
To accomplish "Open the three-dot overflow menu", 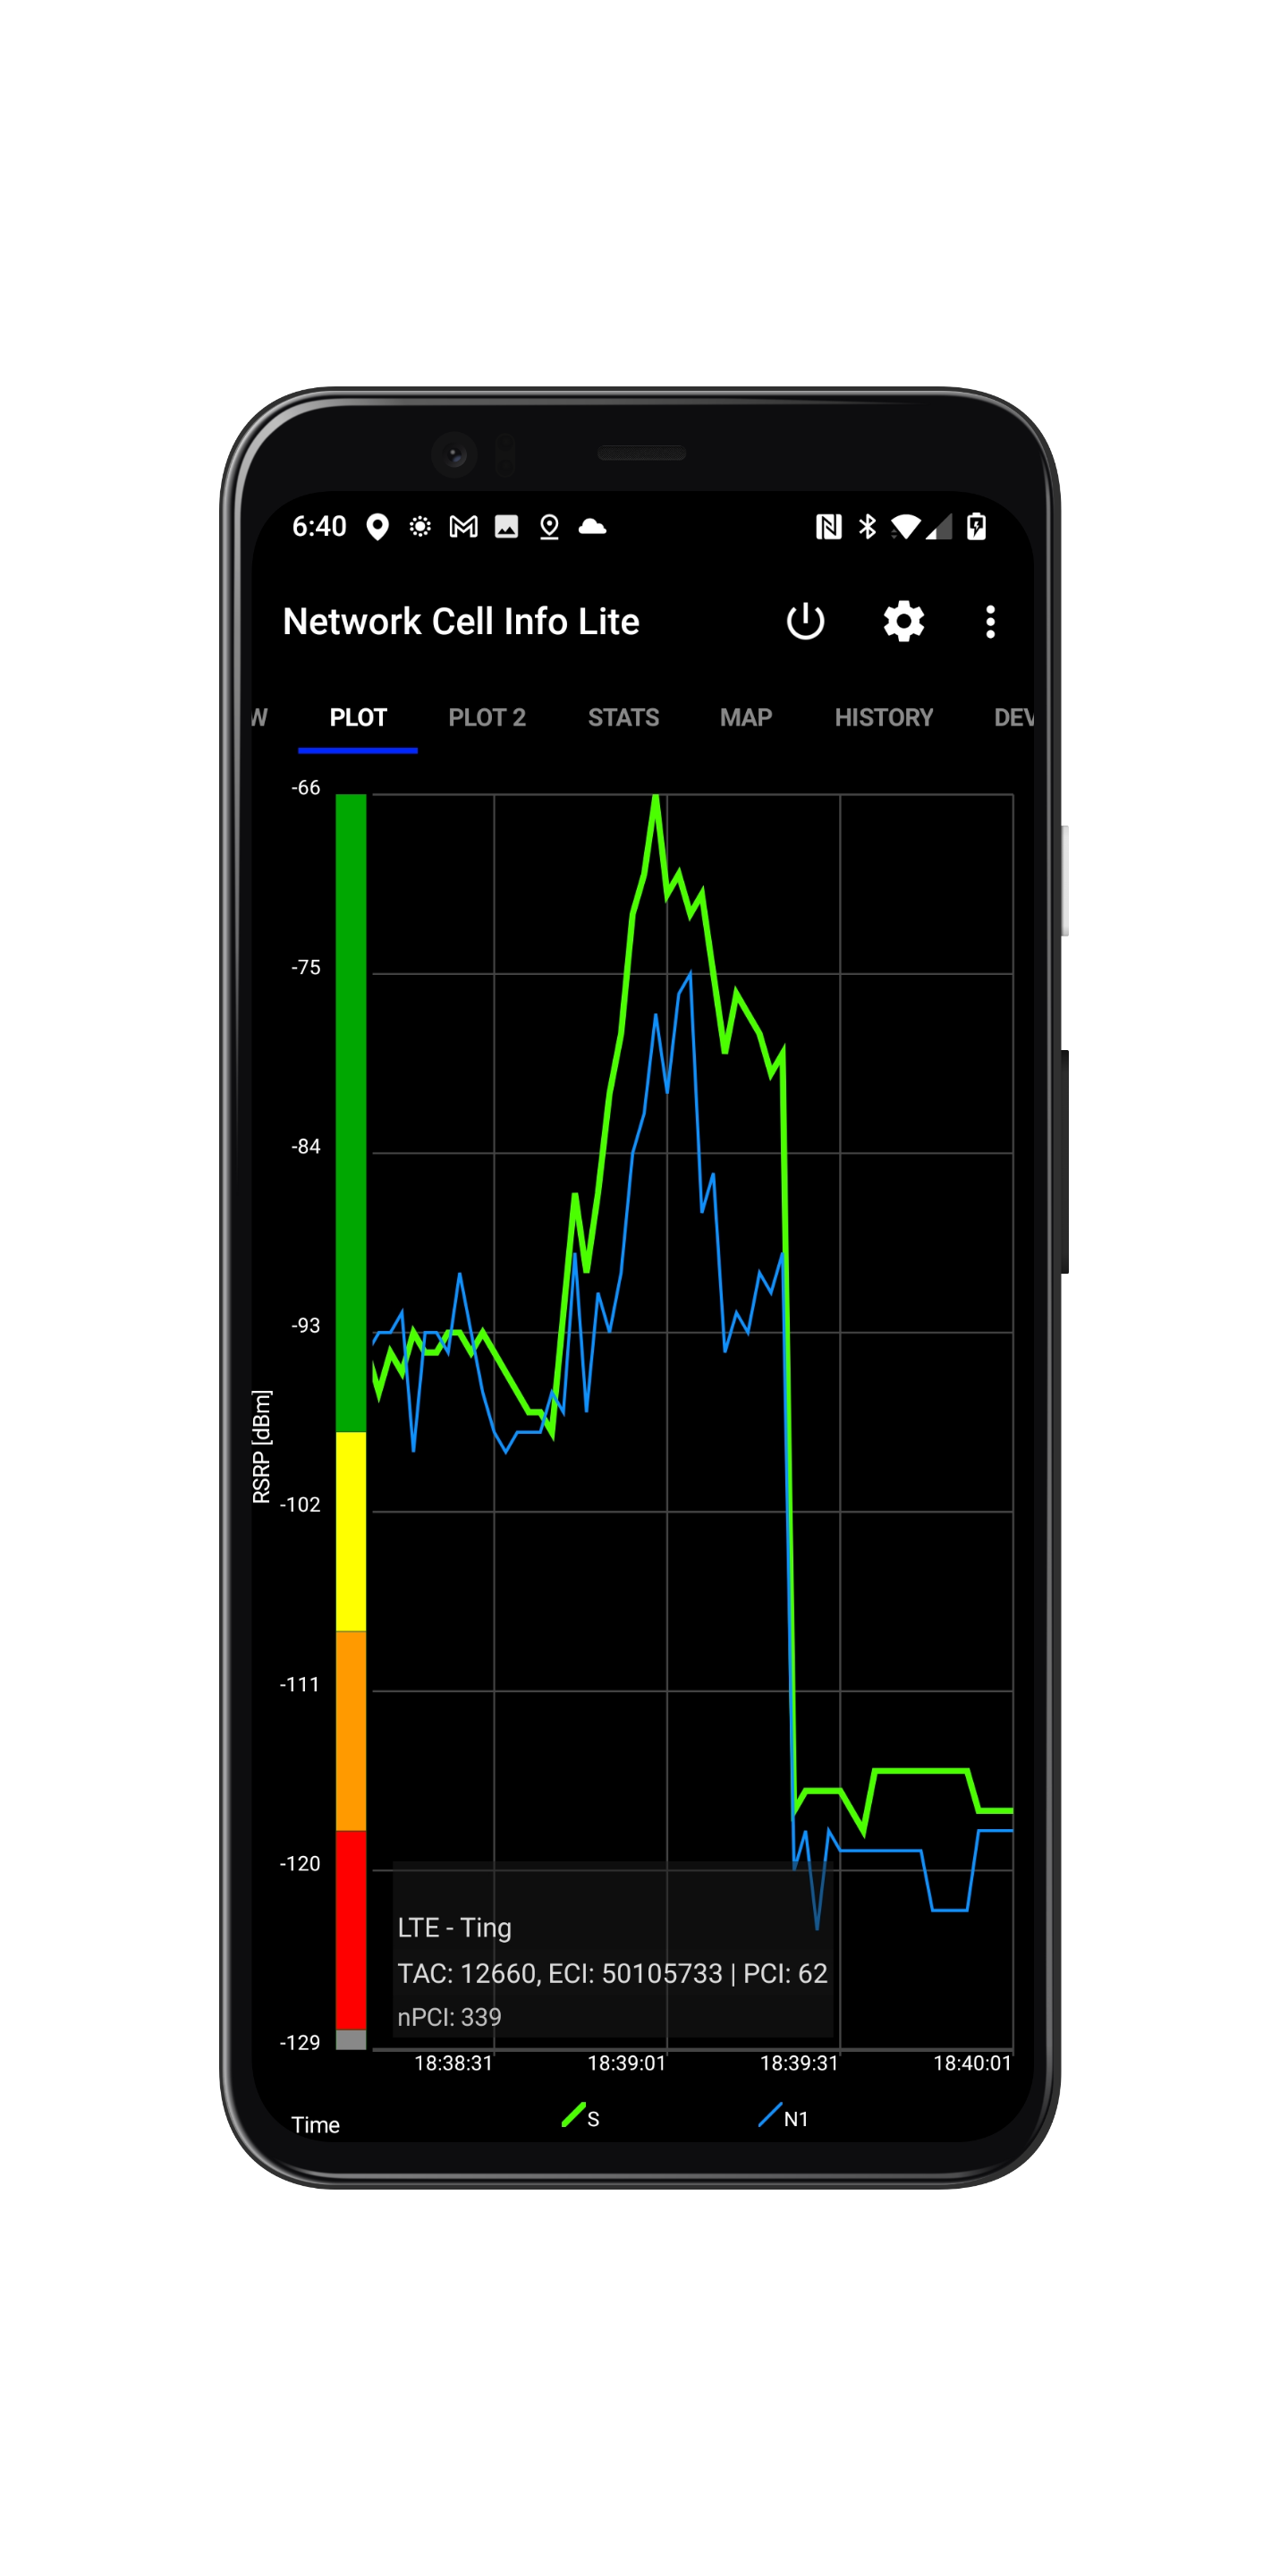I will pyautogui.click(x=990, y=621).
